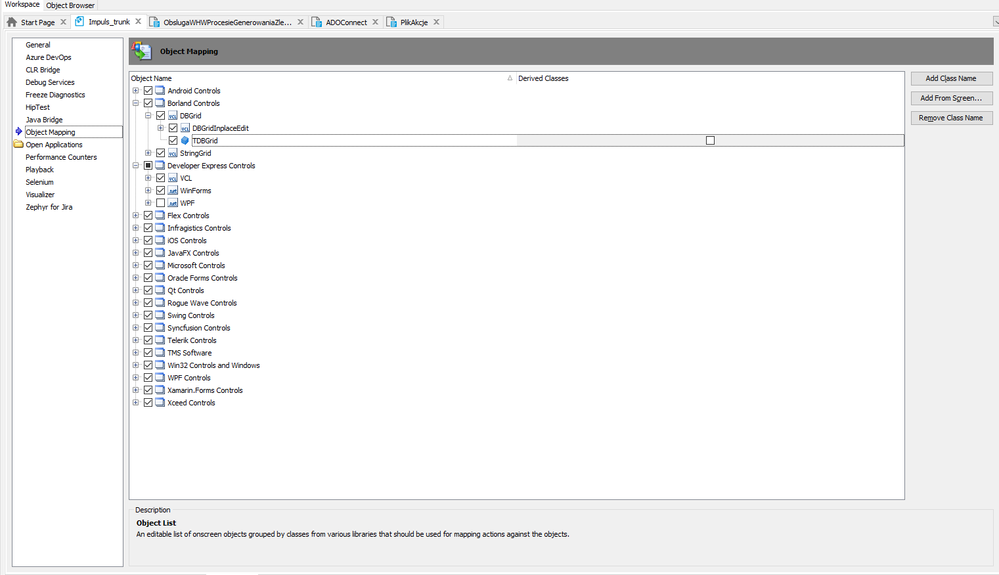Select Playback in the options list
Screen dimensions: 999x575
[40, 170]
